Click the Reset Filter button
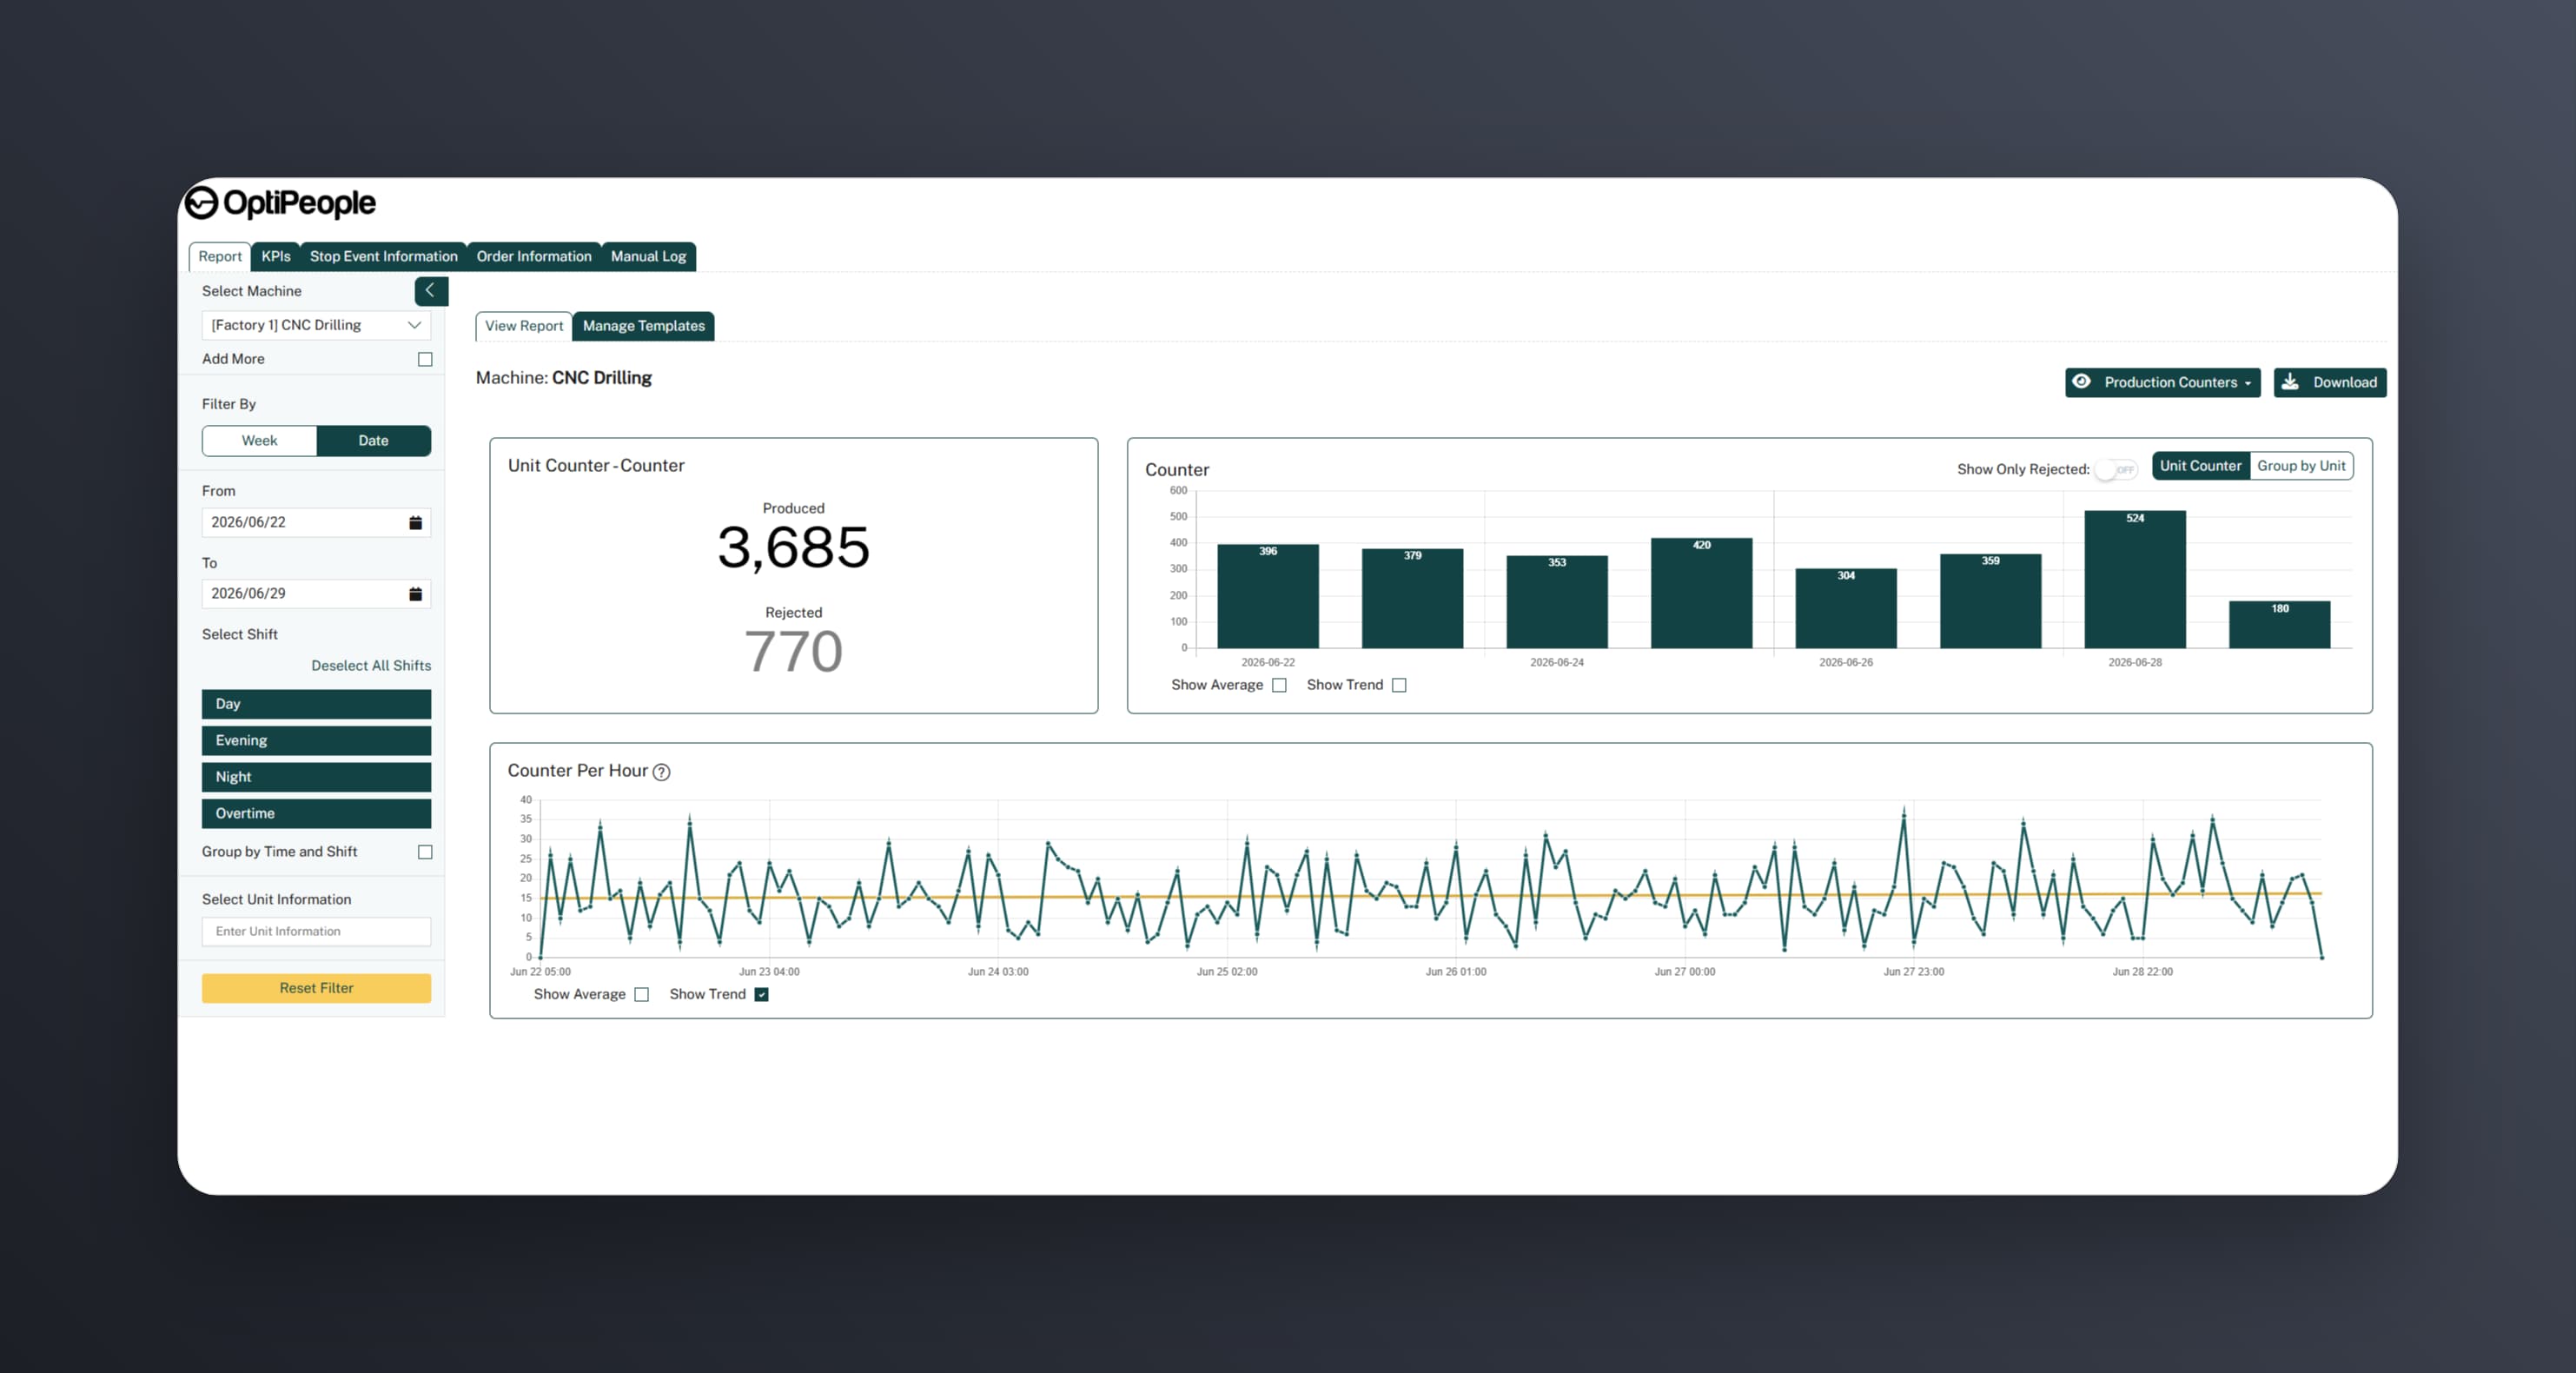Viewport: 2576px width, 1373px height. 316,988
